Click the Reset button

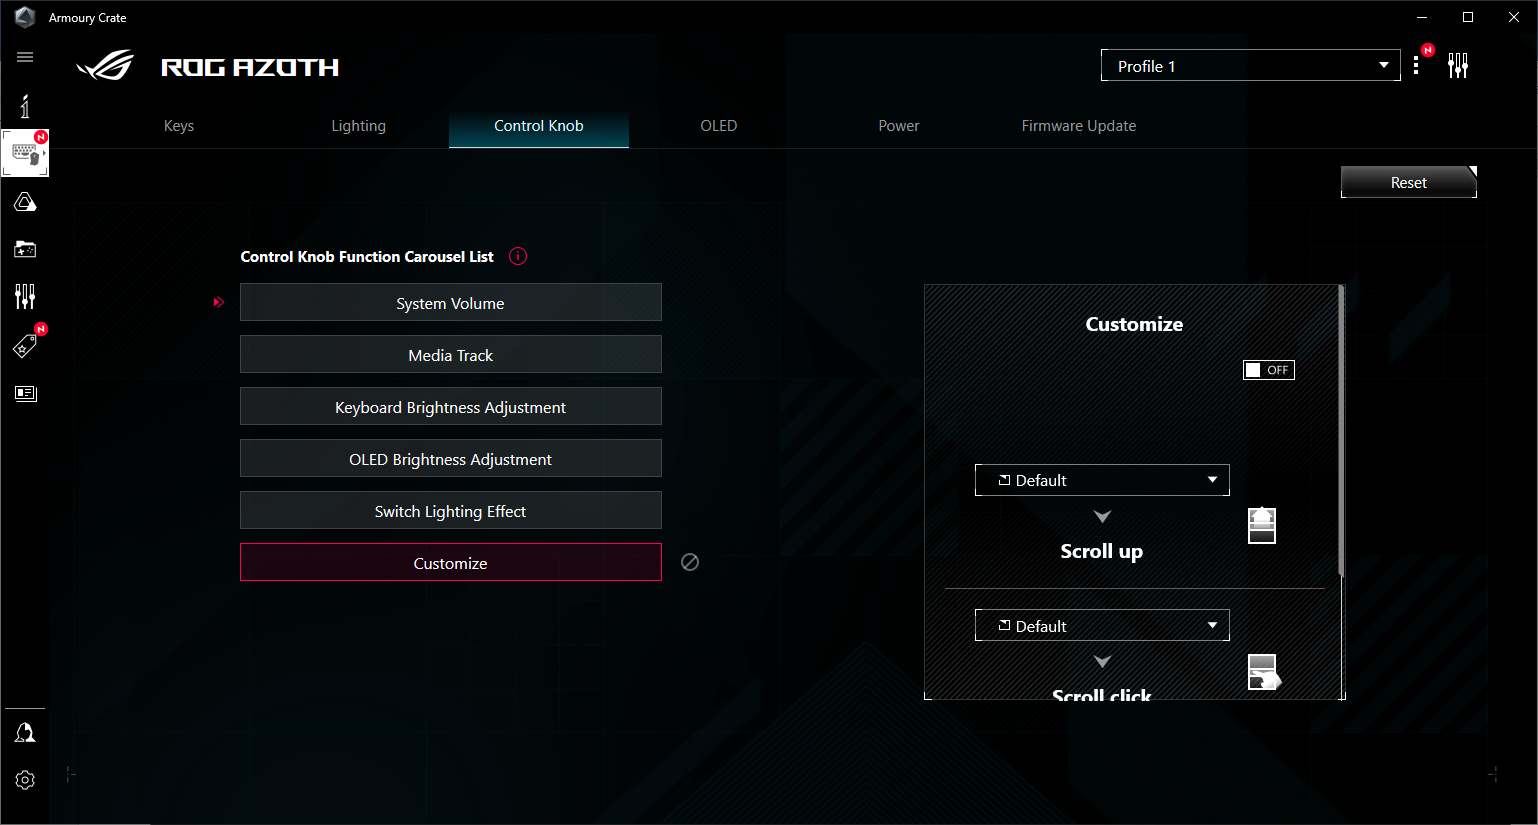1409,182
